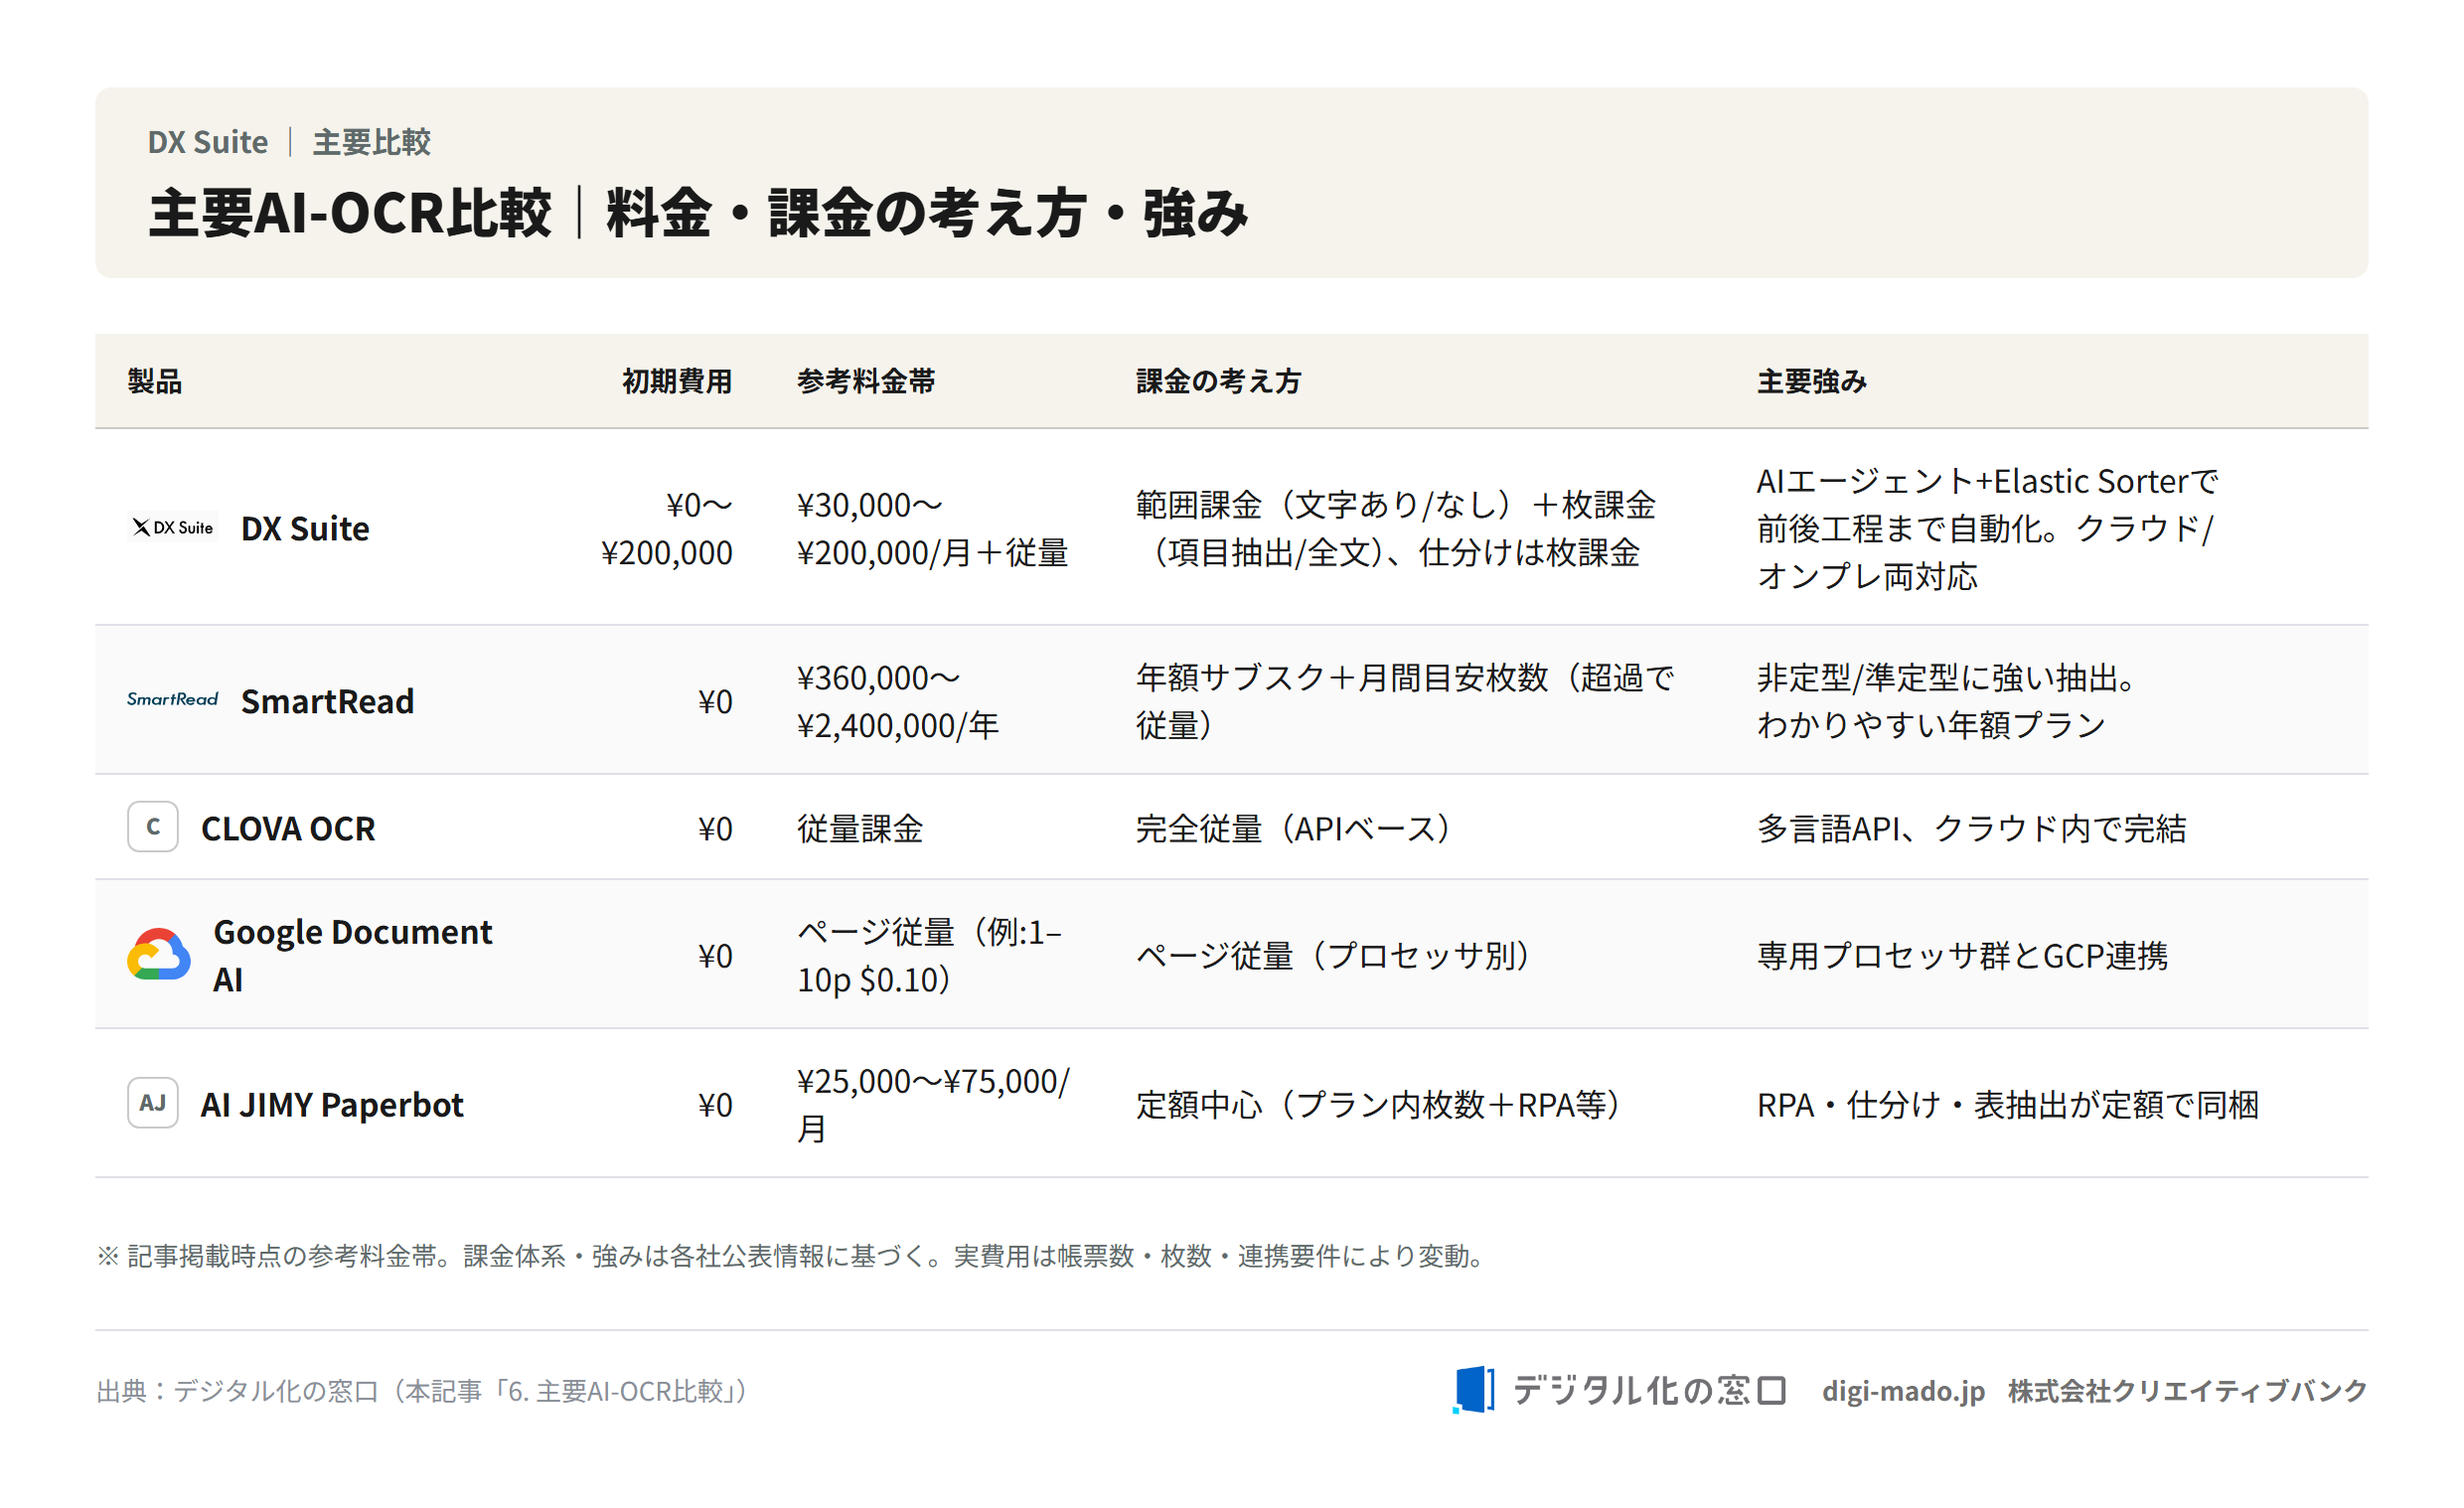The height and width of the screenshot is (1508, 2464).
Task: Click the DX Suite product name
Action: (305, 528)
